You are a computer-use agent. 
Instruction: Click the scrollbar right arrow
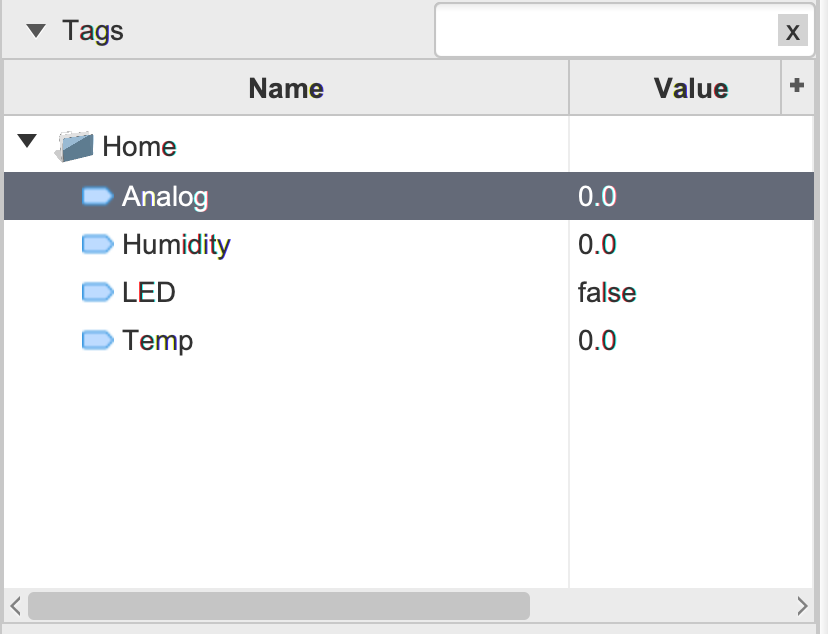click(x=802, y=605)
